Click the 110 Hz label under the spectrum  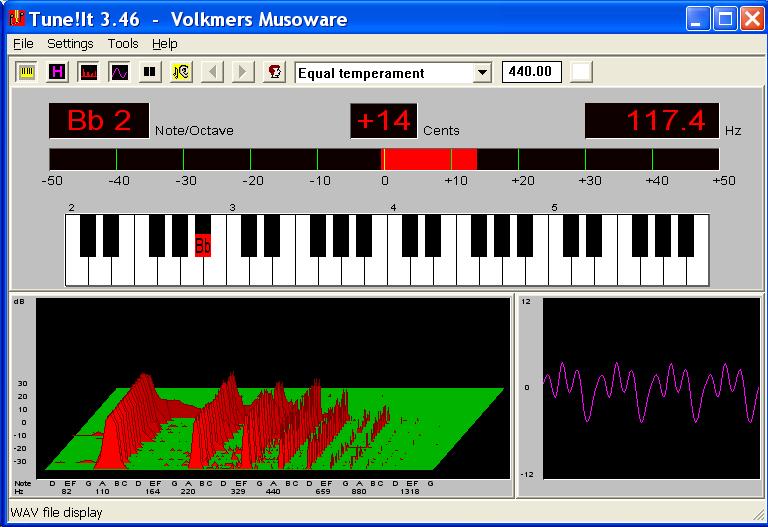[x=102, y=491]
